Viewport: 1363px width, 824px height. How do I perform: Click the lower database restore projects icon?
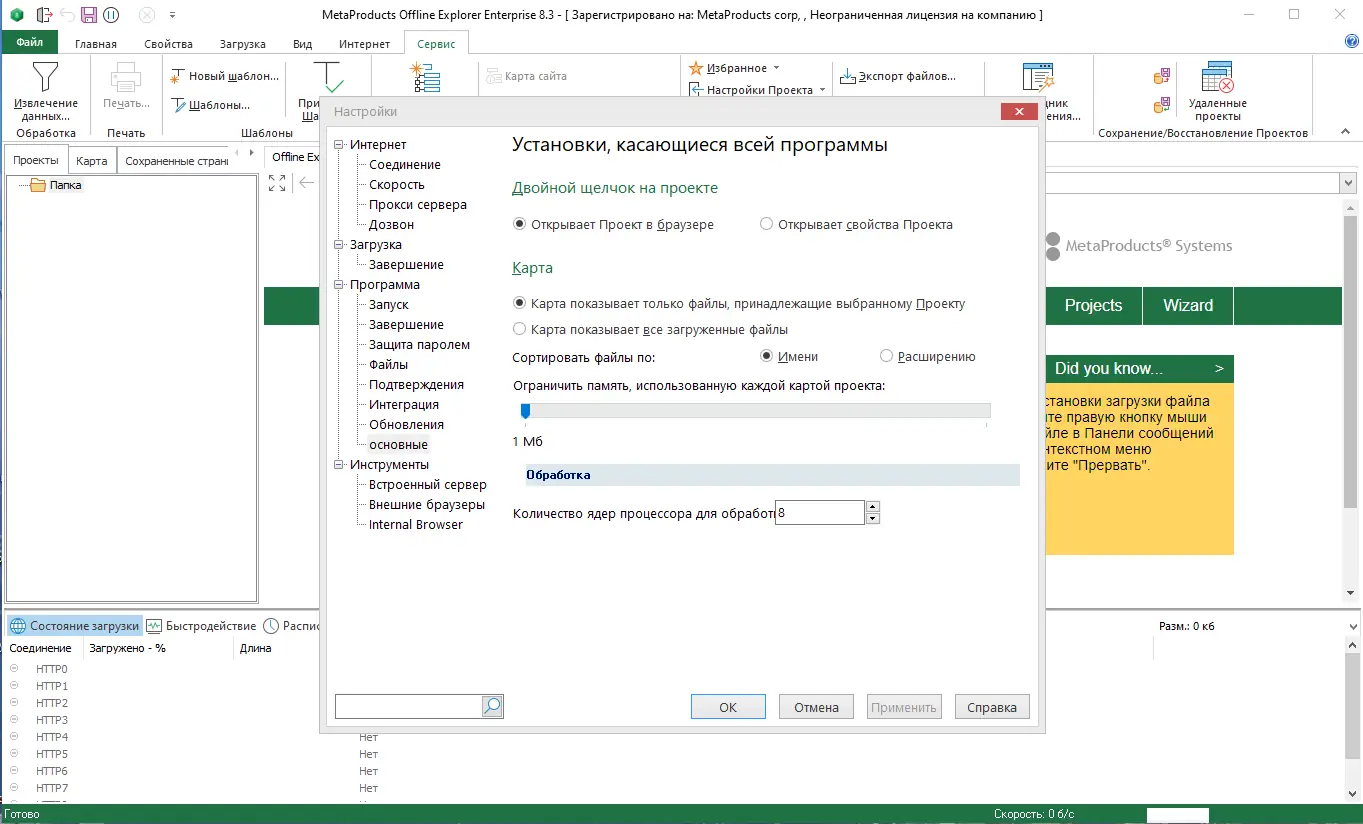[1162, 105]
